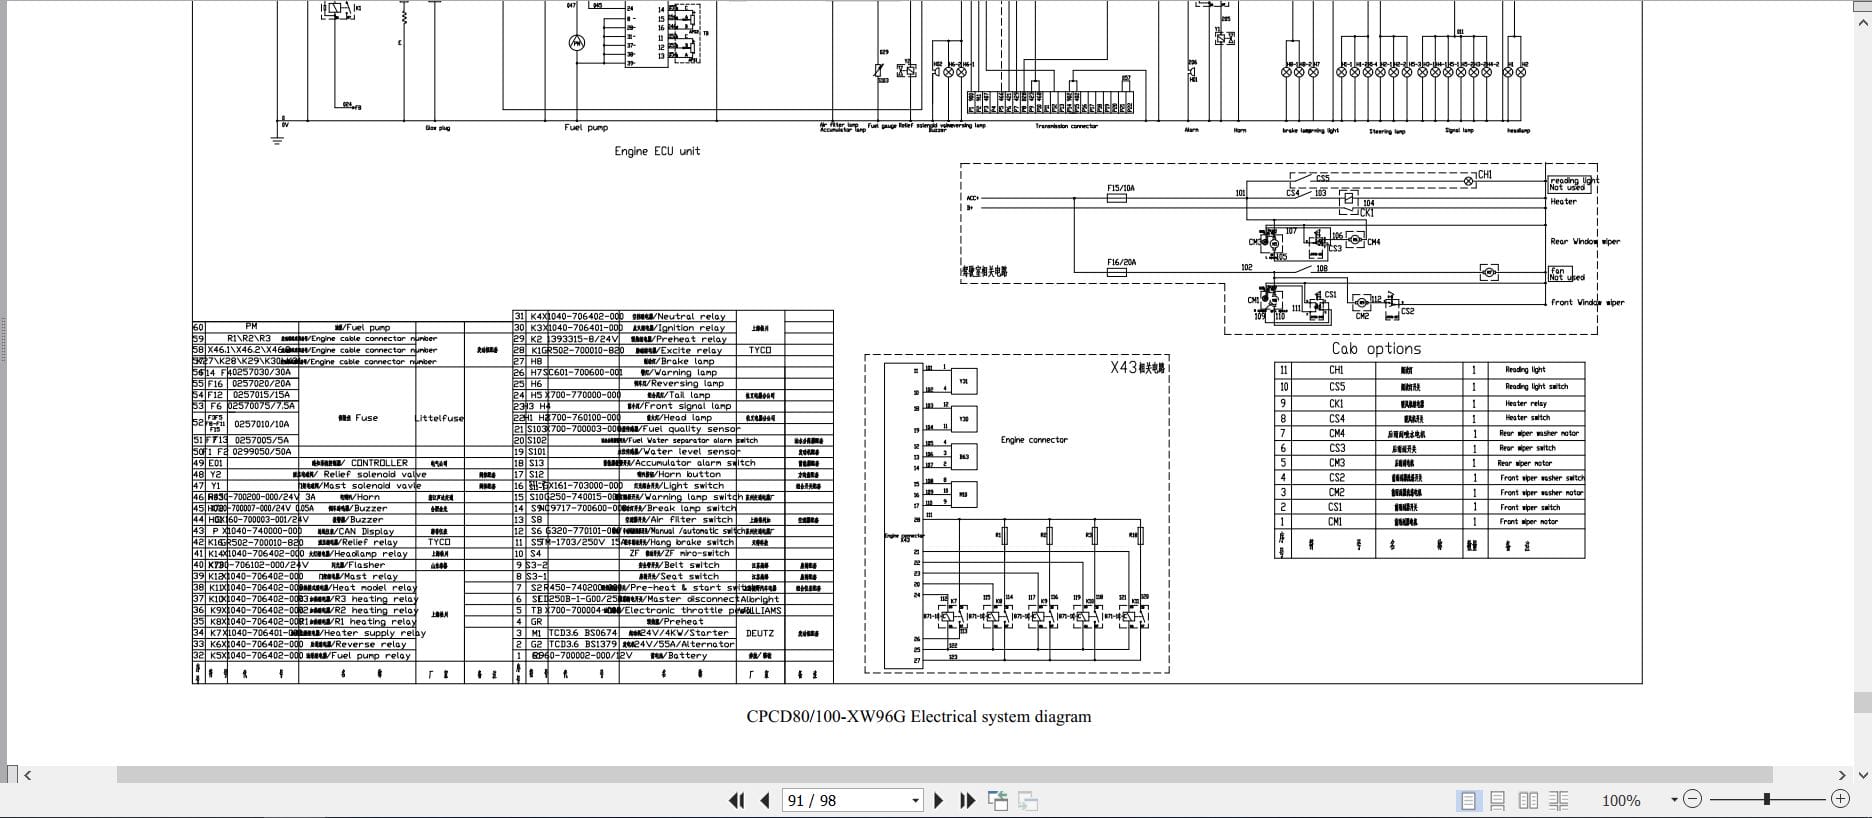Viewport: 1872px width, 818px height.
Task: Select two-page facing view mode
Action: [x=1528, y=800]
